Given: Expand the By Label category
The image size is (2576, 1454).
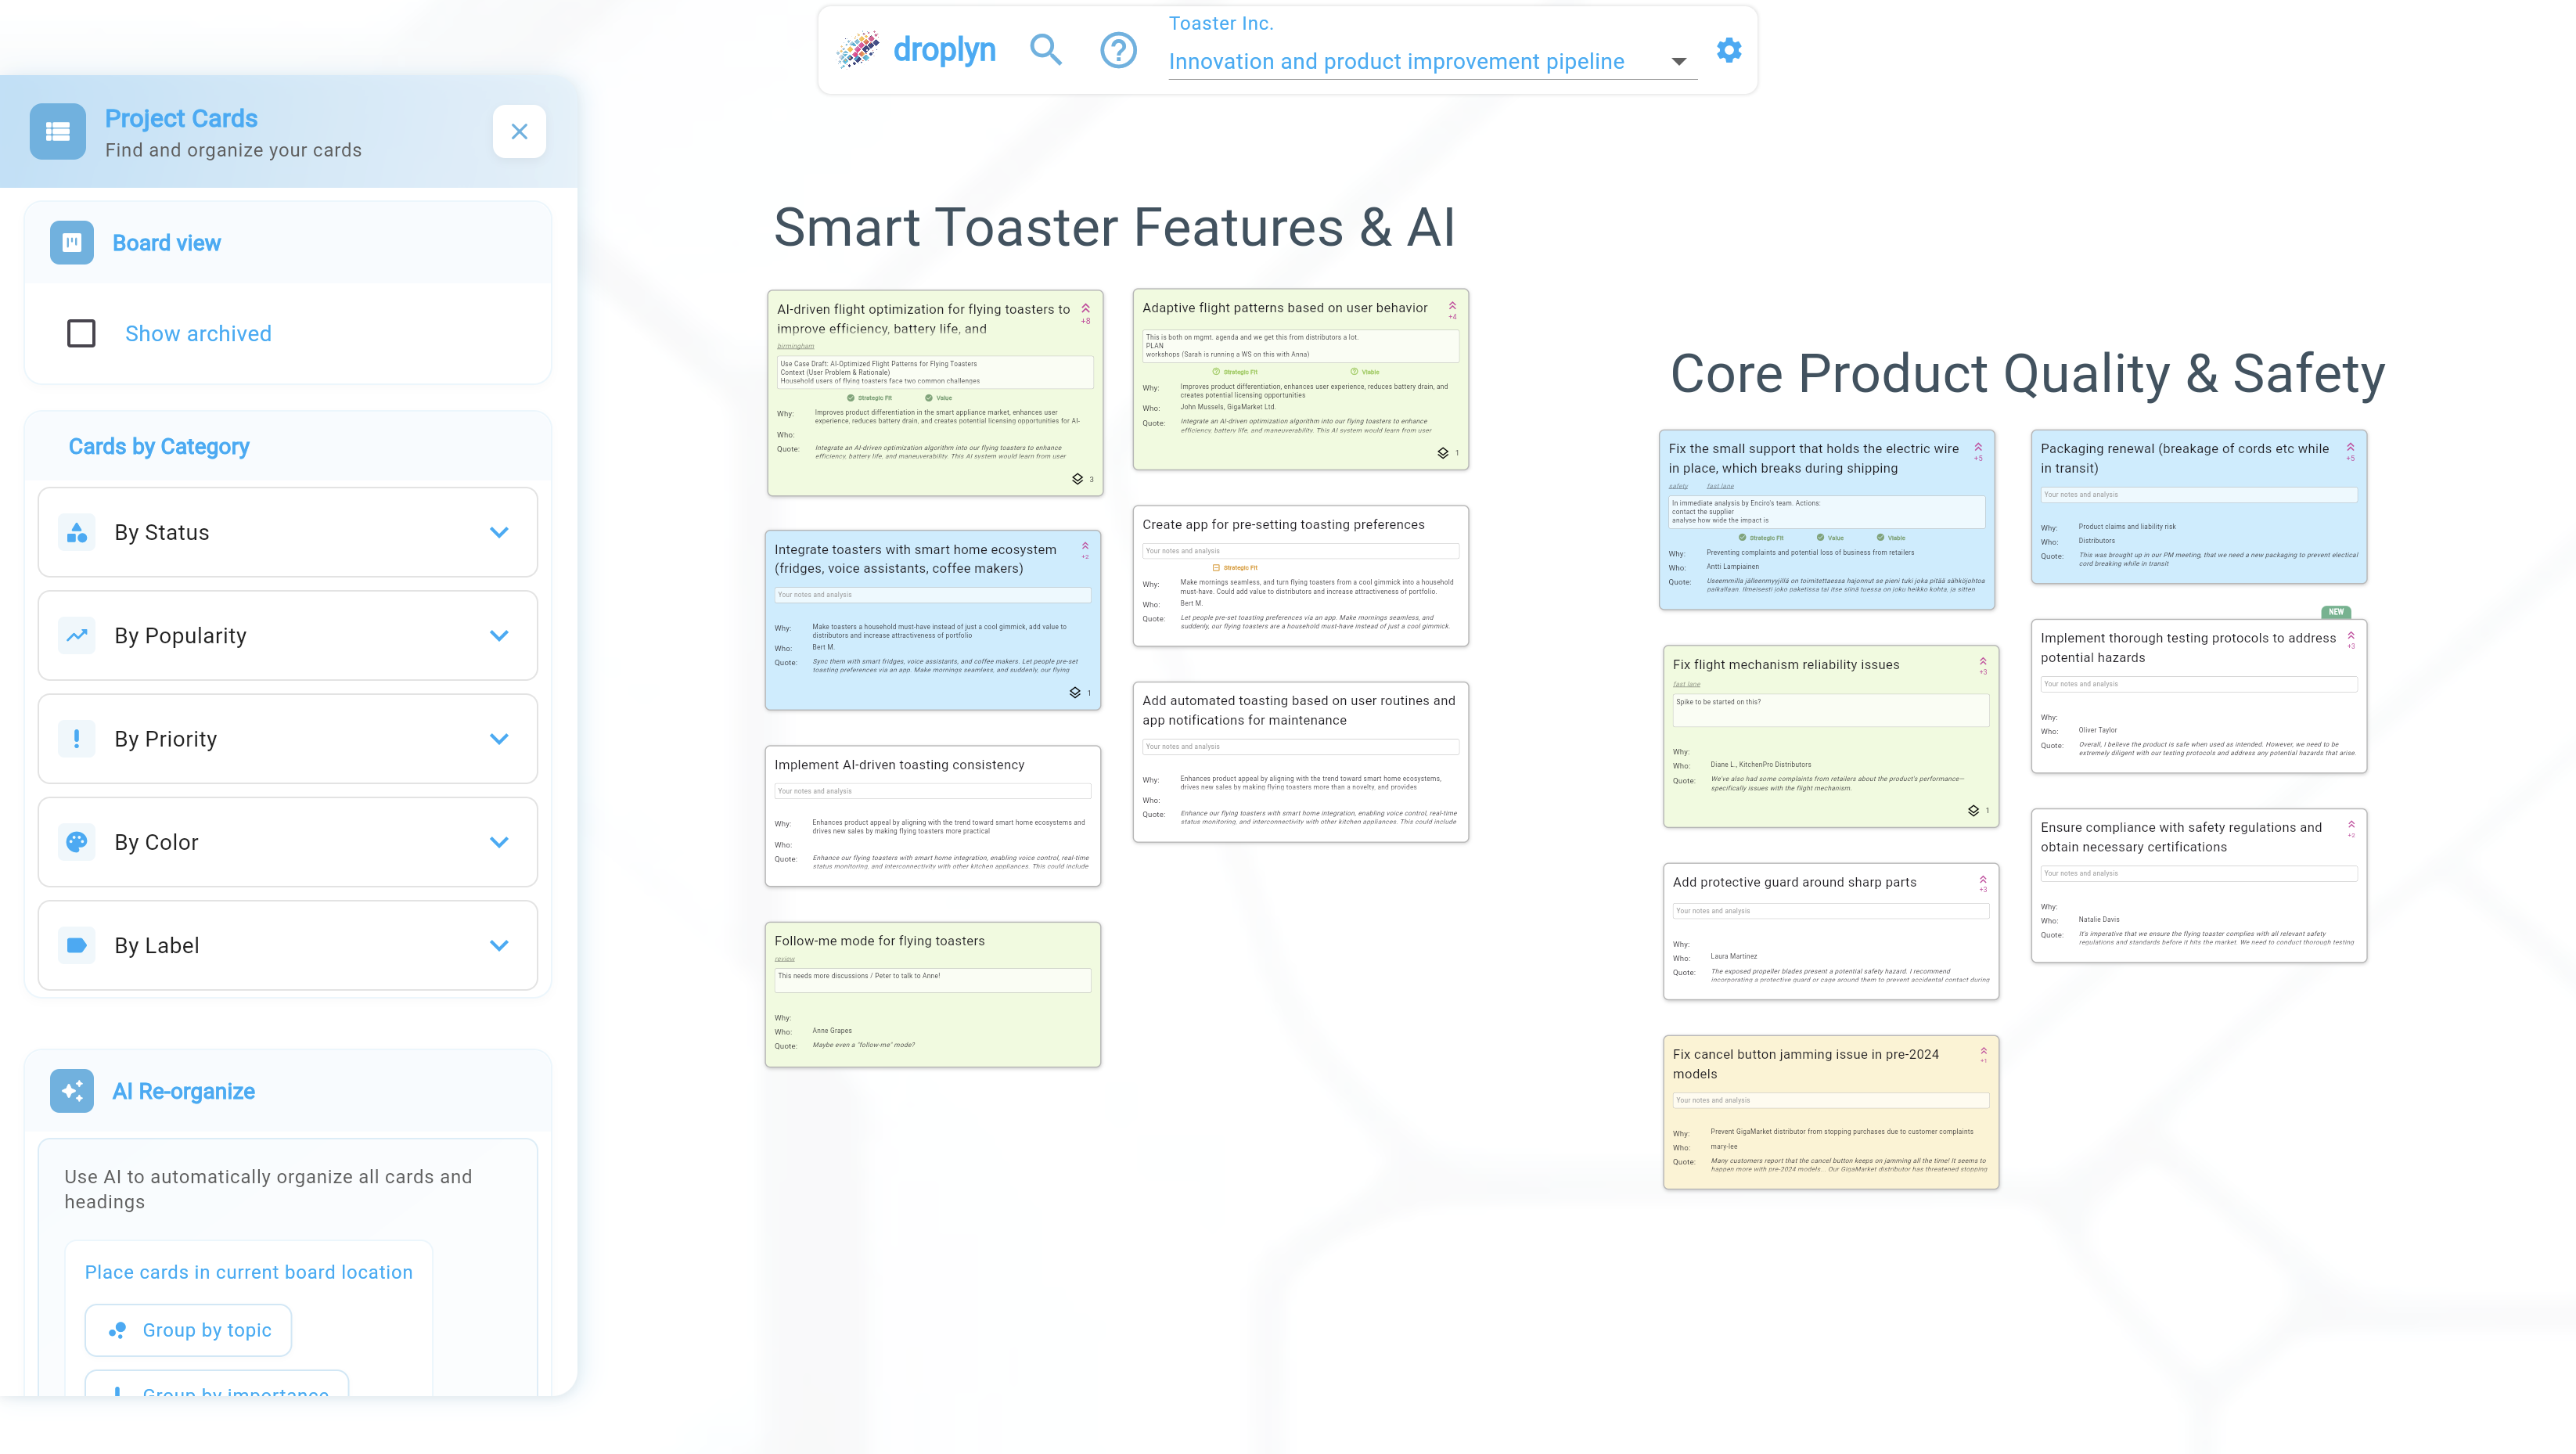Looking at the screenshot, I should (x=288, y=945).
